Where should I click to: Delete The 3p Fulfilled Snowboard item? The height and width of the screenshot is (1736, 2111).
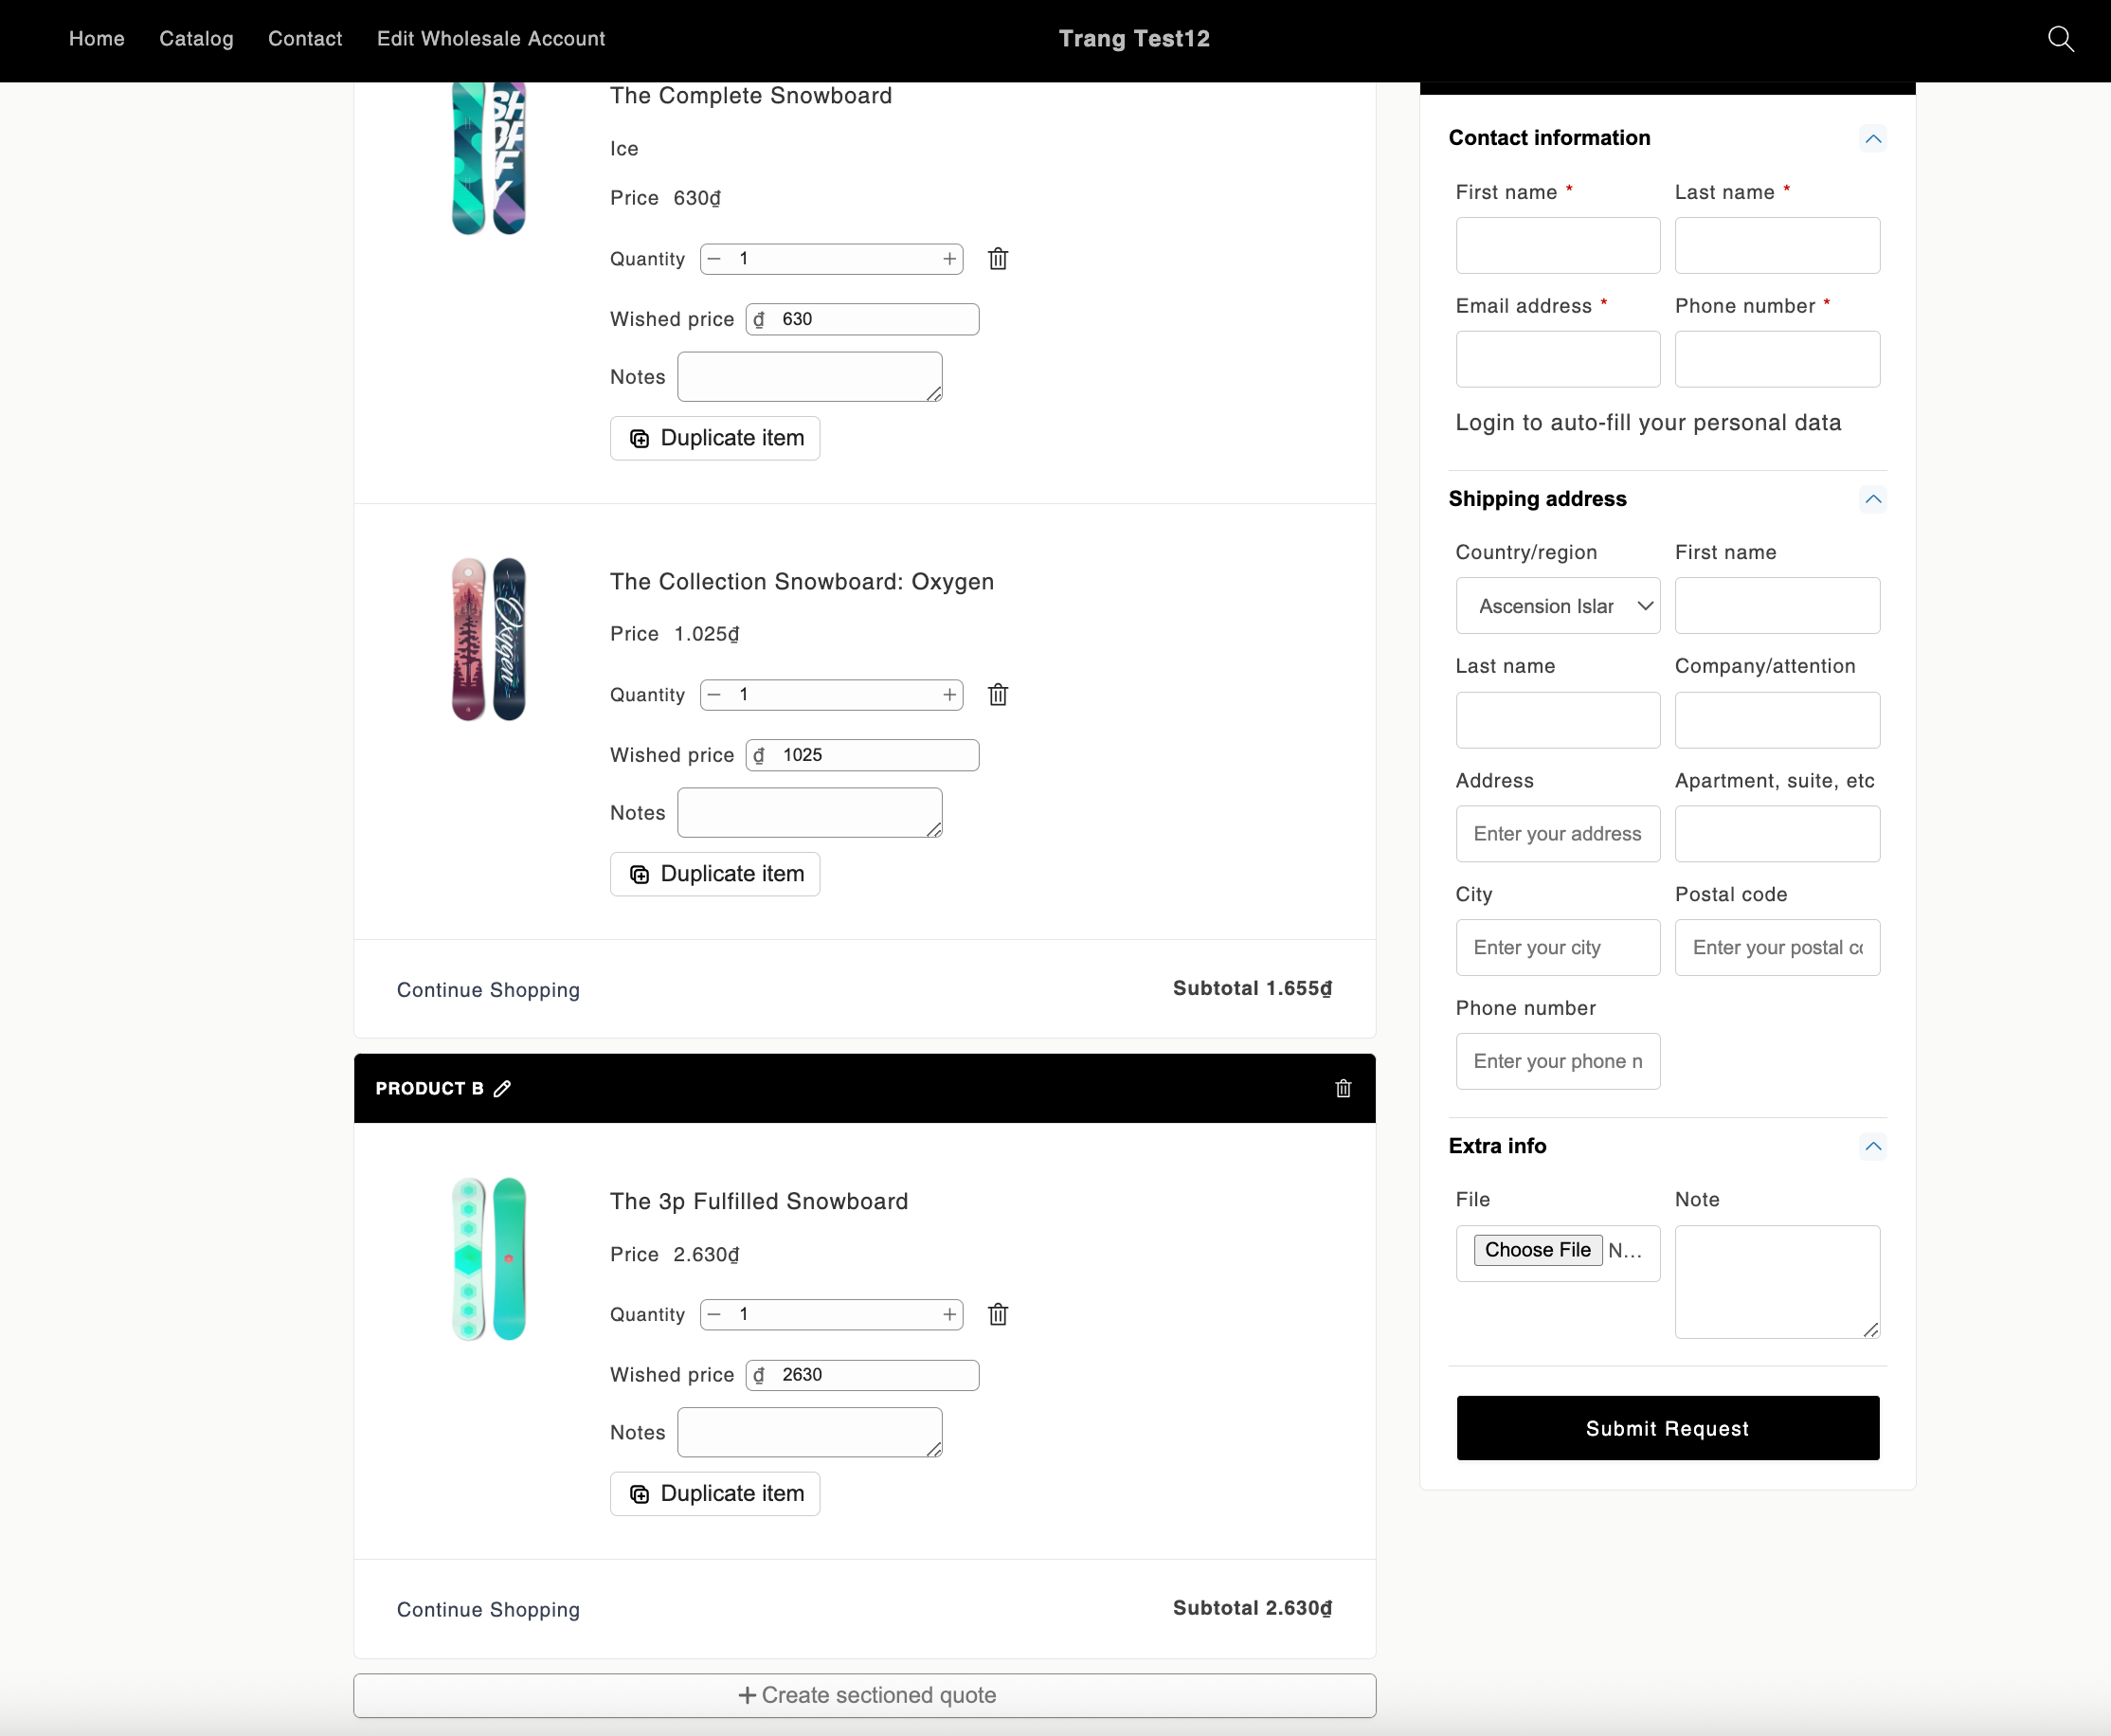tap(998, 1315)
